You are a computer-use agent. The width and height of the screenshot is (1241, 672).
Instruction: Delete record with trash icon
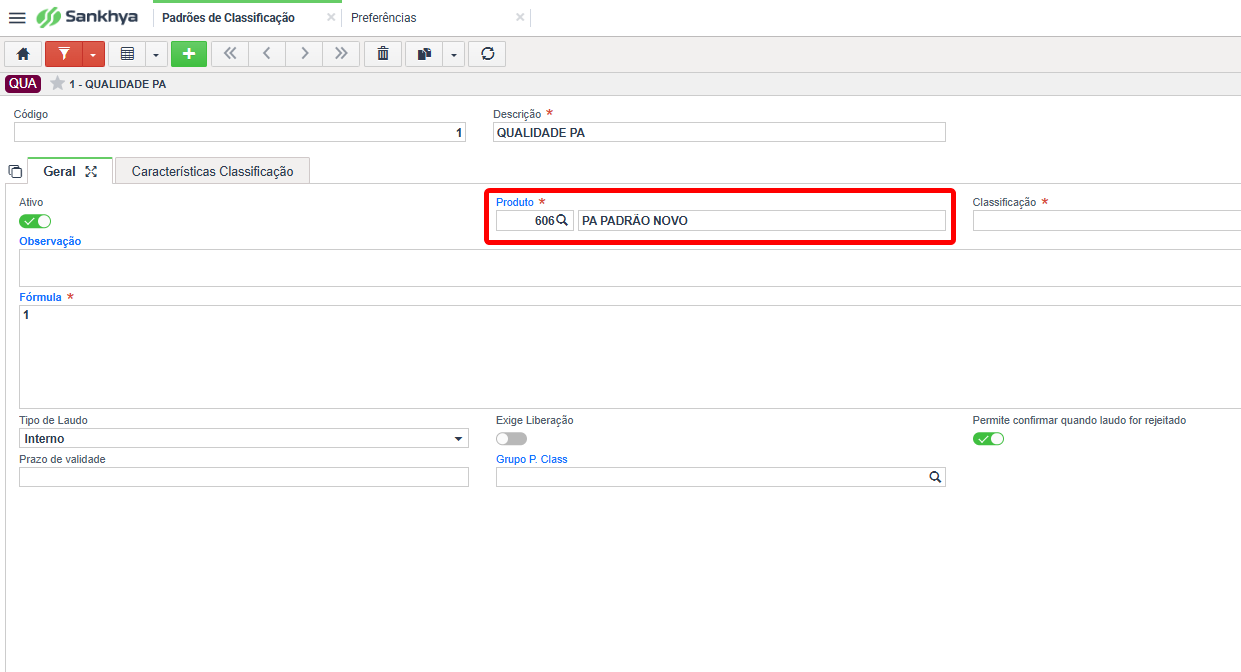pos(383,54)
